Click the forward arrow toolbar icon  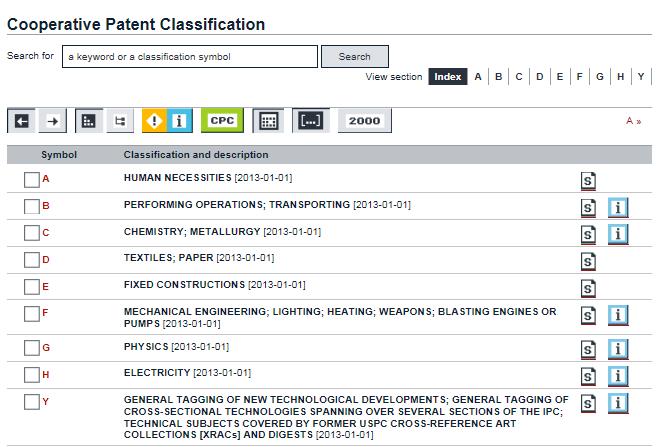(54, 121)
